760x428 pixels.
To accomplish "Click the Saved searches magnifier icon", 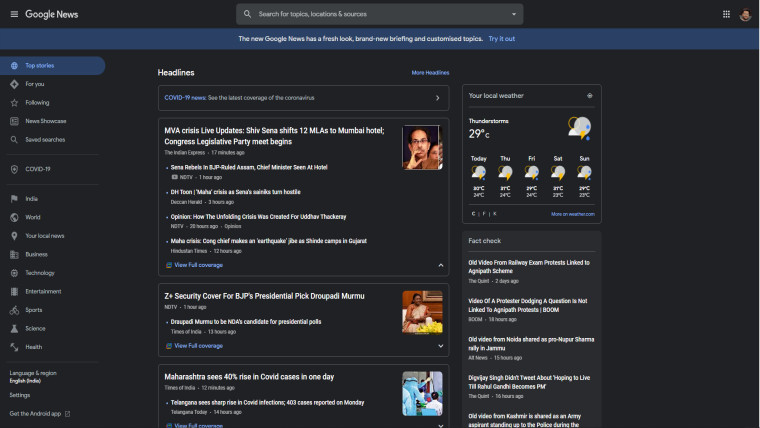I will click(x=14, y=140).
